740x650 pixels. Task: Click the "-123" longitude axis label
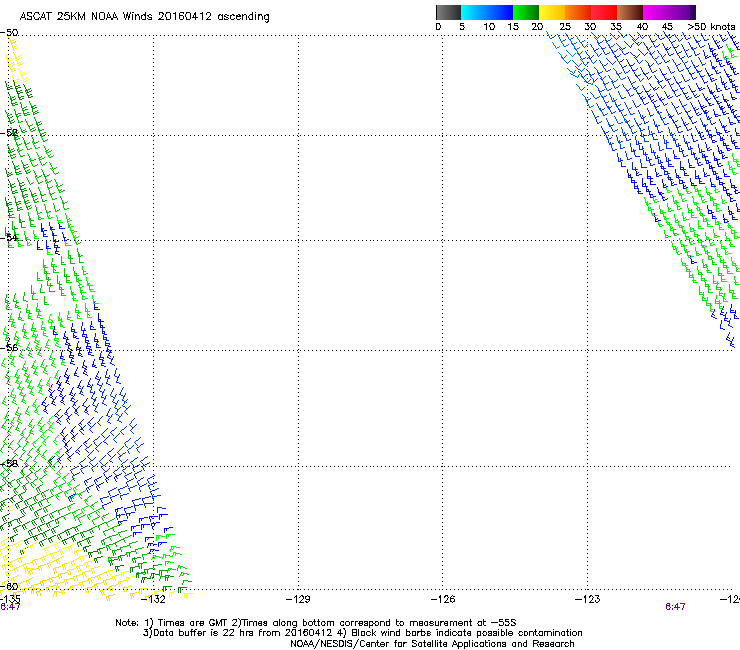588,599
